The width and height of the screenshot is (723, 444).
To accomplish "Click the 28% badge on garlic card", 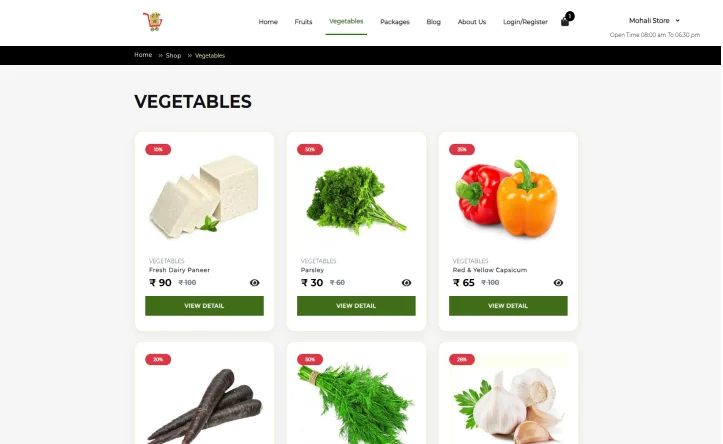I will pyautogui.click(x=462, y=359).
